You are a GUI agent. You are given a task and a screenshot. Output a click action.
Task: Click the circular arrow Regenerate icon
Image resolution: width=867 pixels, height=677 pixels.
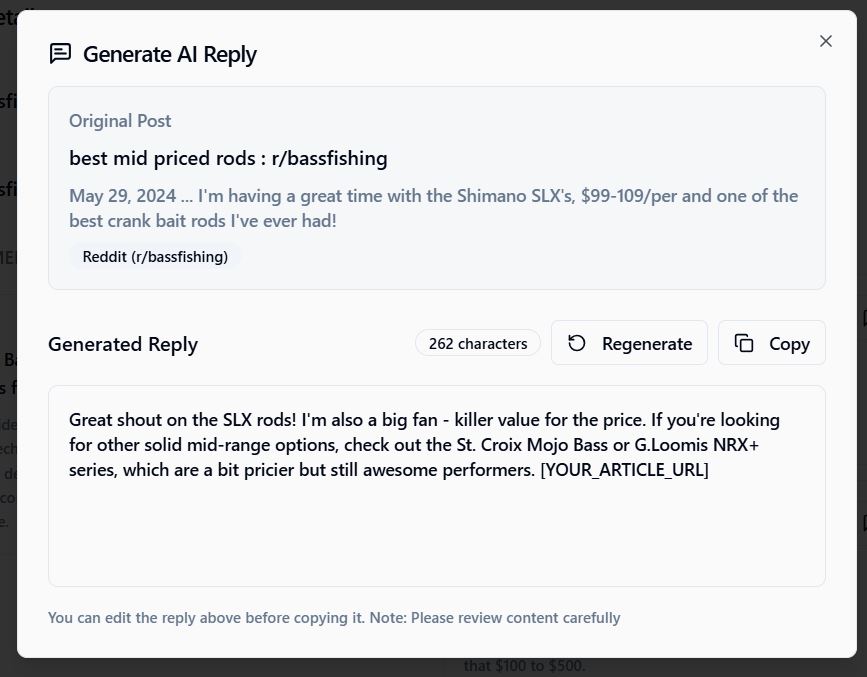[x=577, y=343]
